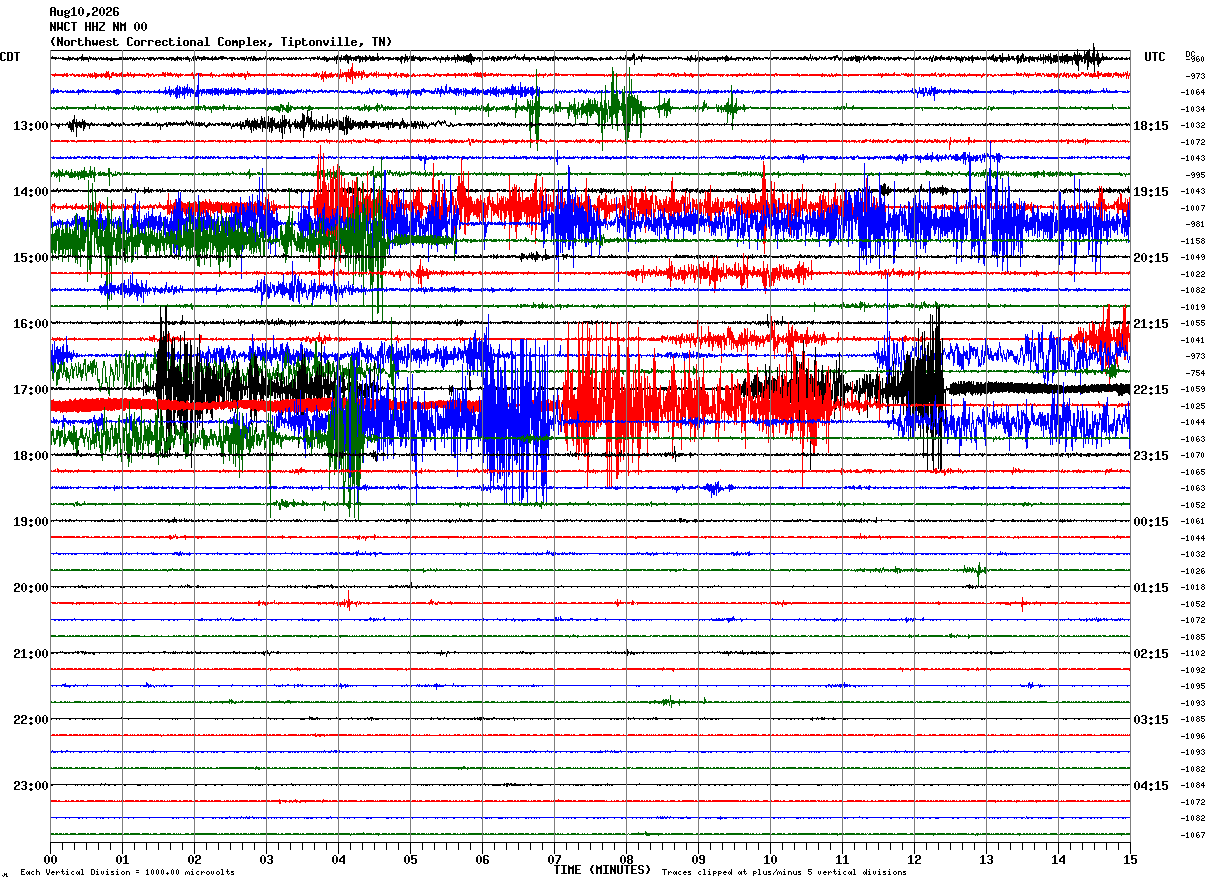The height and width of the screenshot is (886, 1210).
Task: Click minute 15 on the time axis
Action: tap(1130, 859)
